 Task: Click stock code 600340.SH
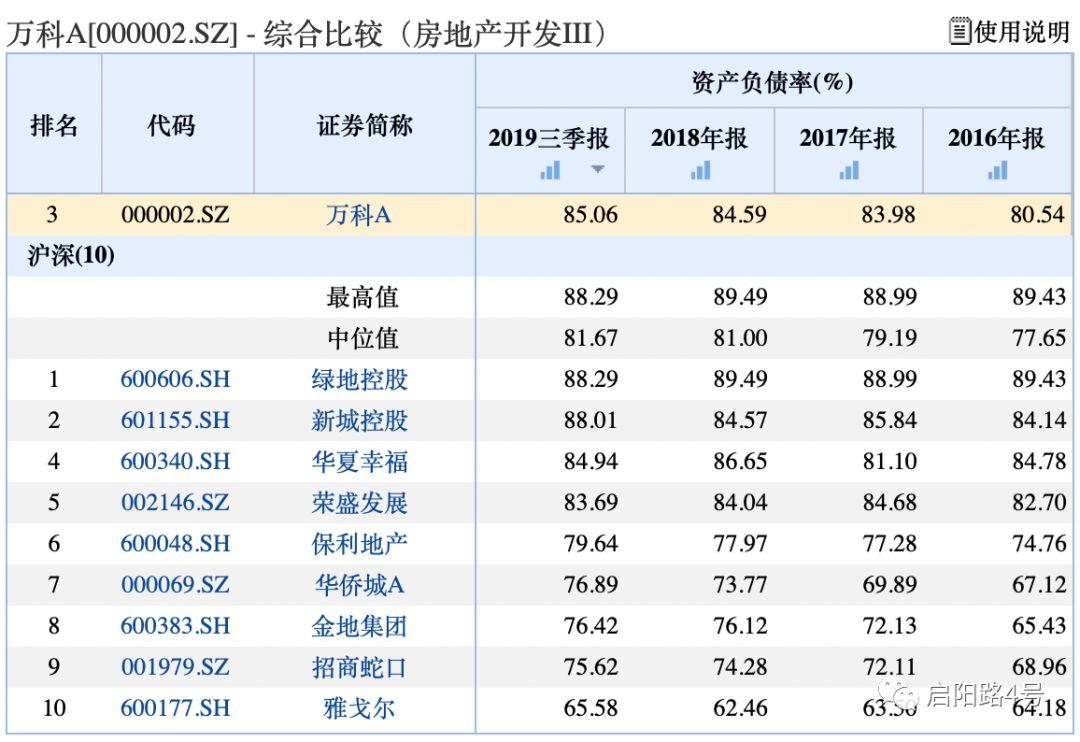(x=176, y=462)
